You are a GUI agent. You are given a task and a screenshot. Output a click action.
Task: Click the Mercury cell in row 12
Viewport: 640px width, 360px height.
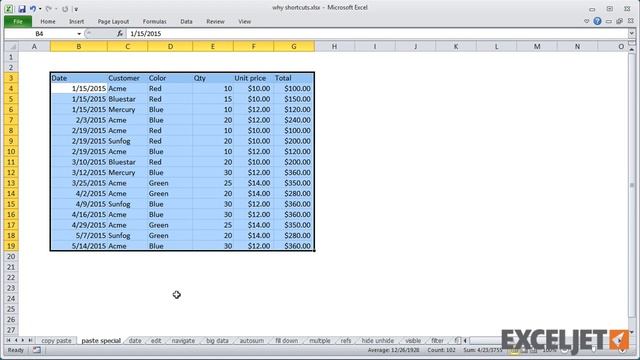tap(127, 172)
